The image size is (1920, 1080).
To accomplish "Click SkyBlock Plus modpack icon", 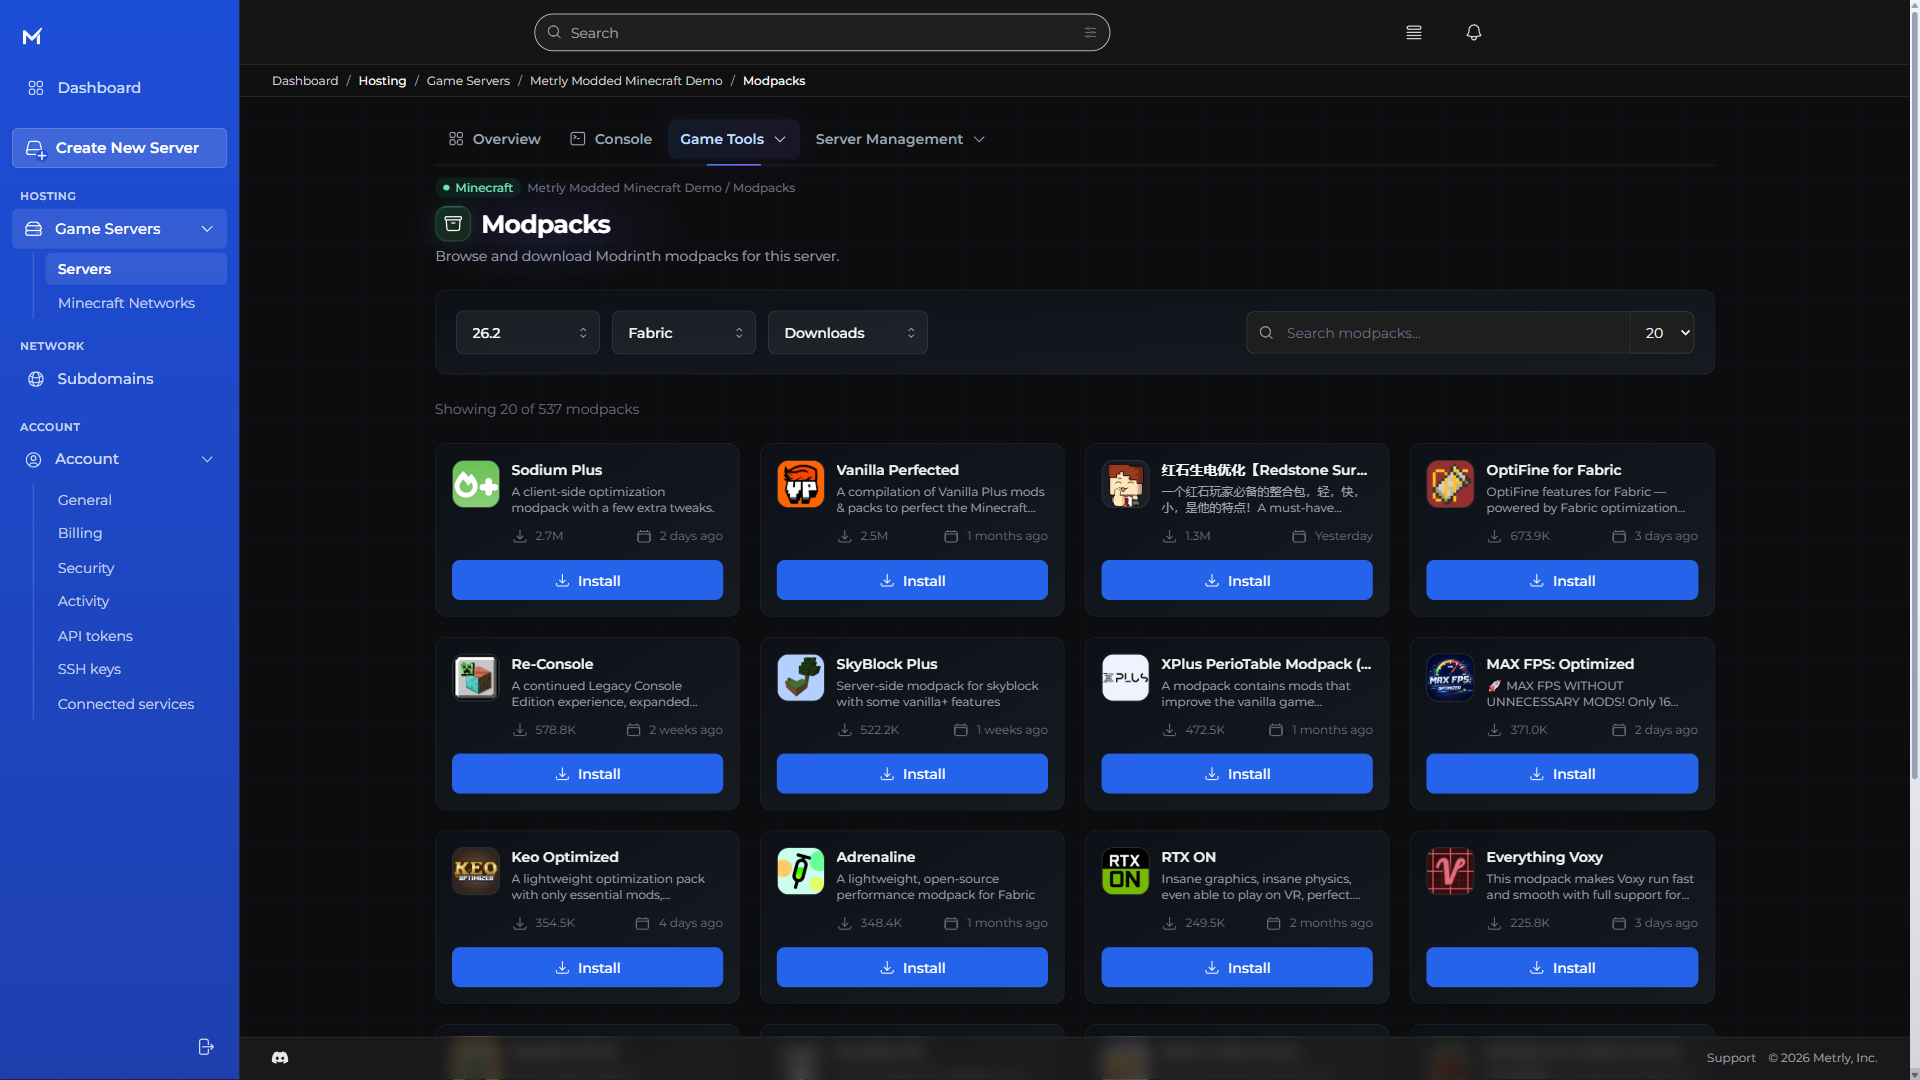I will click(x=801, y=678).
